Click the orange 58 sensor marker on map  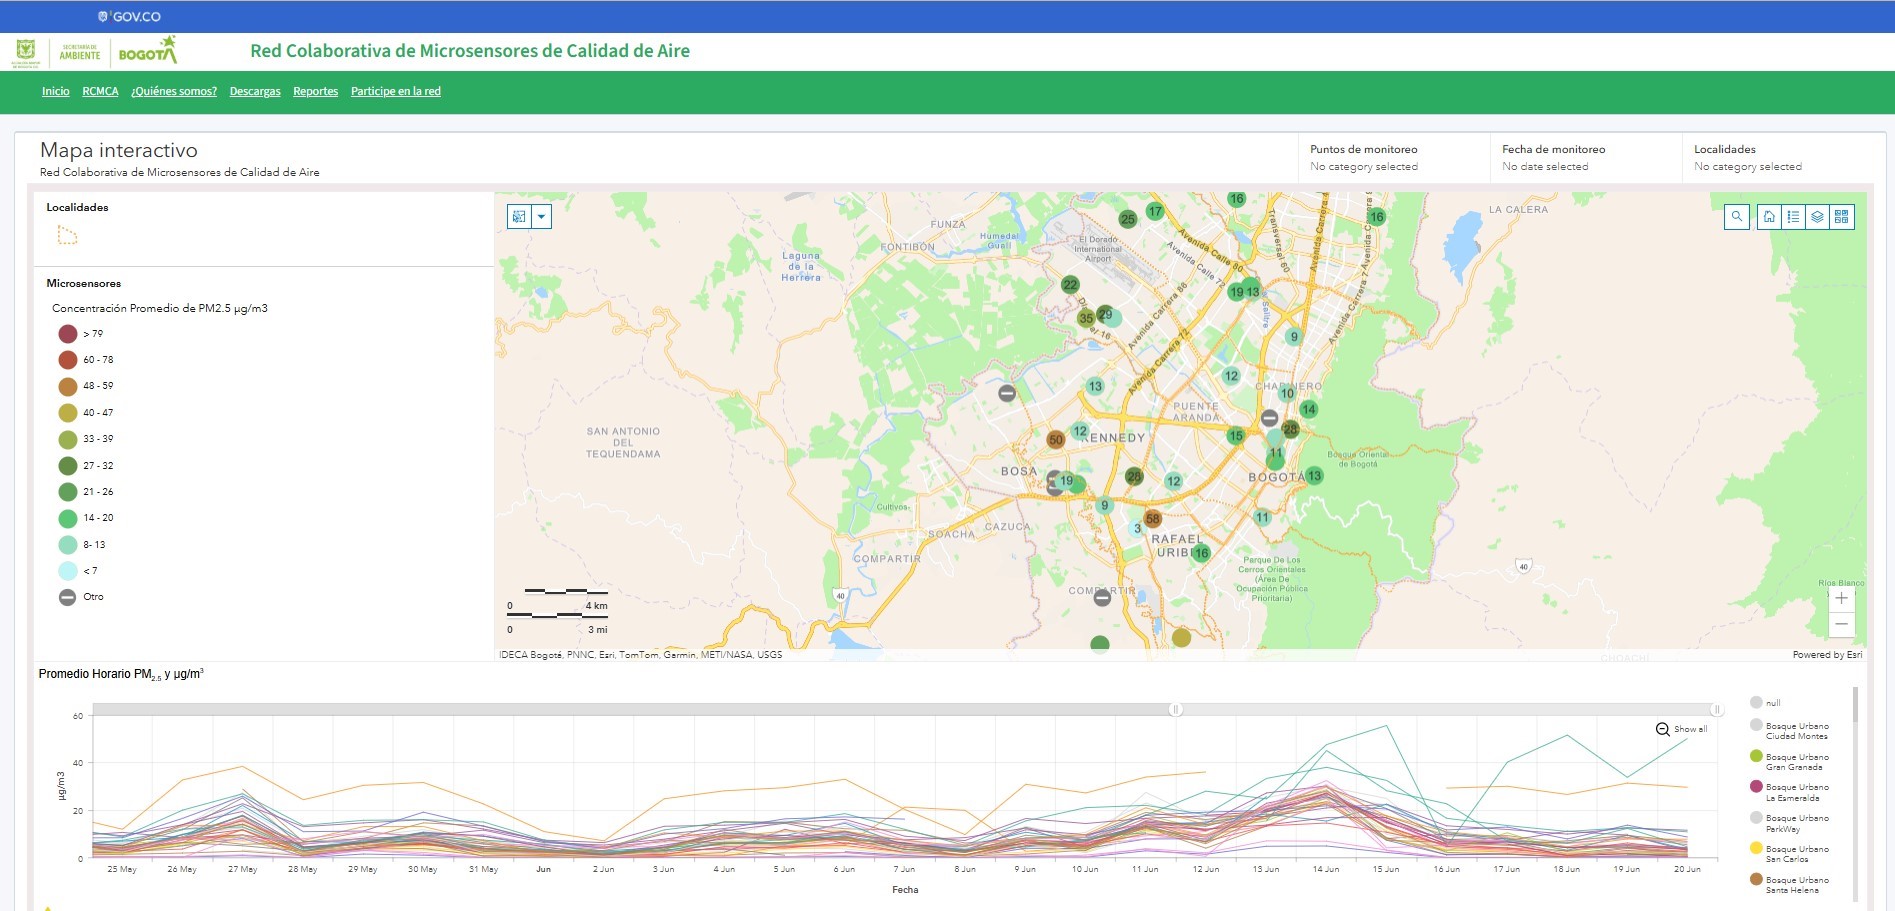click(x=1153, y=519)
